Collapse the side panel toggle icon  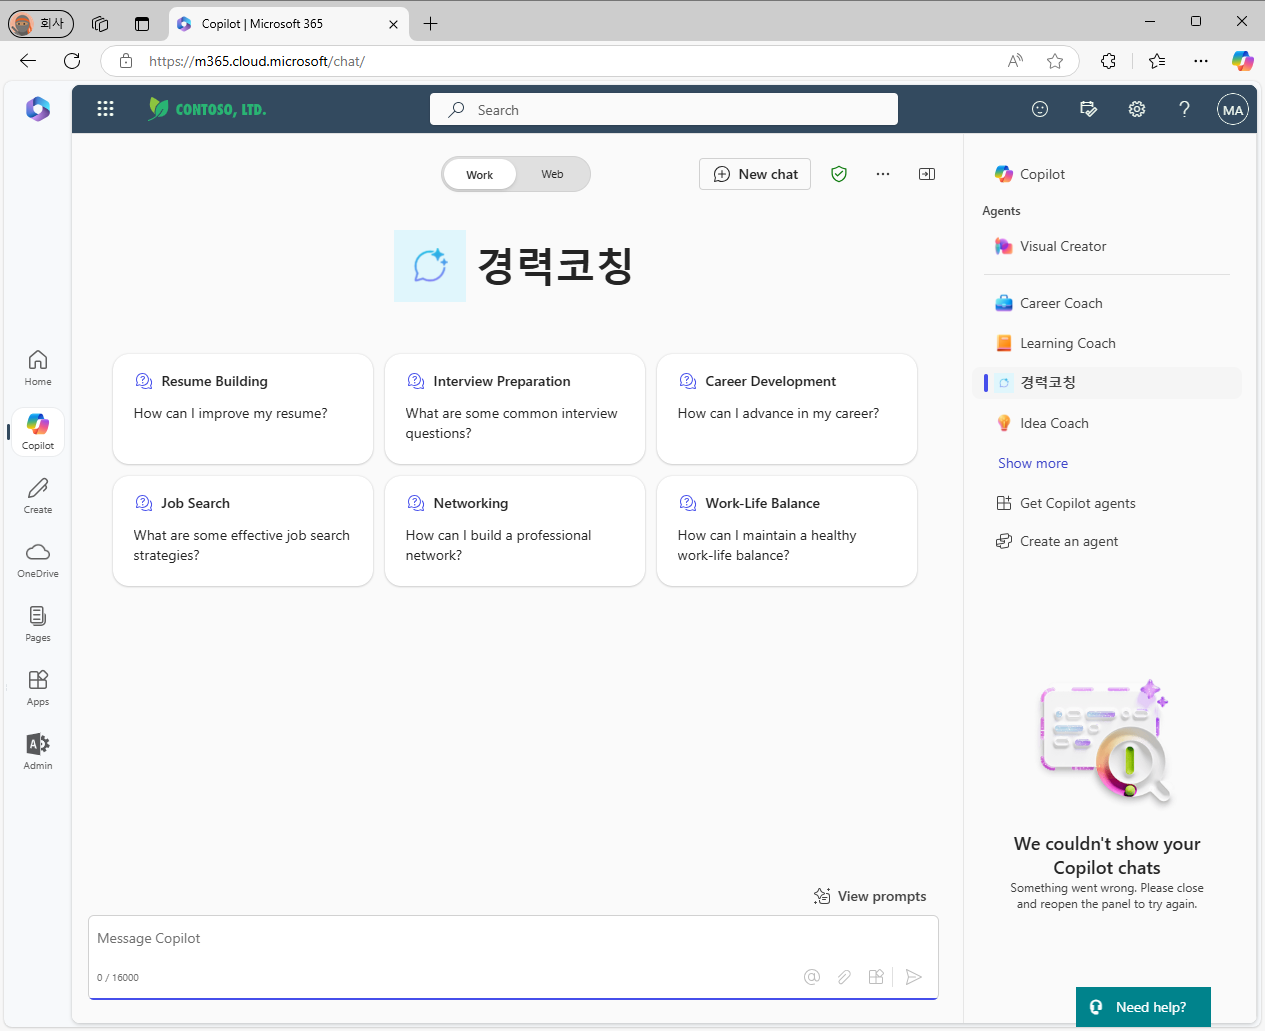pyautogui.click(x=927, y=174)
